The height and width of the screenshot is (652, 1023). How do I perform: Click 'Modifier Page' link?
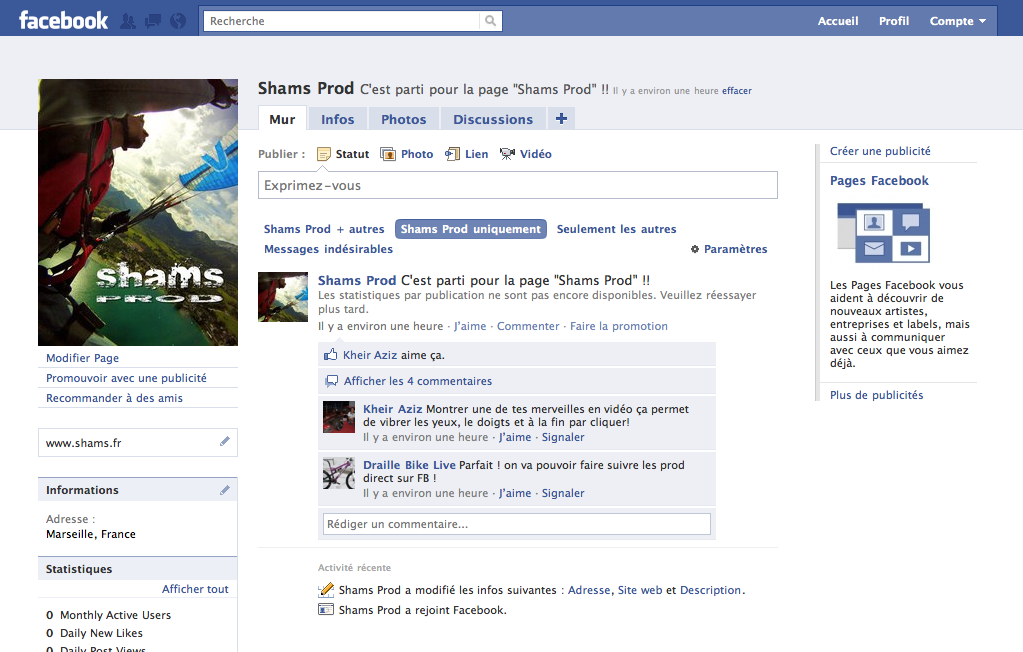(x=82, y=358)
